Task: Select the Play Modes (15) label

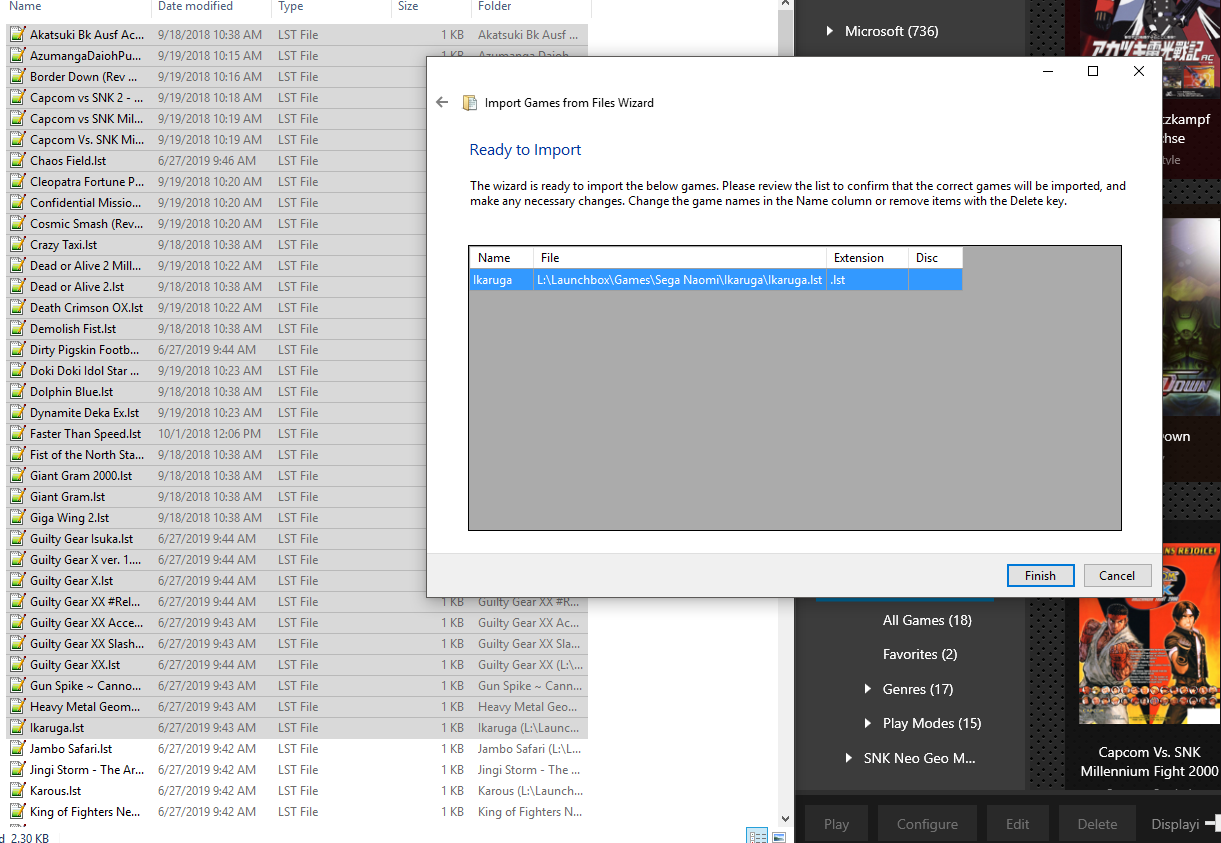Action: (x=932, y=723)
